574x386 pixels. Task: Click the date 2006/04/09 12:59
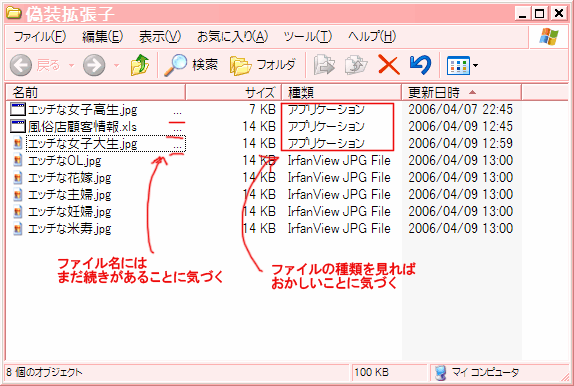click(x=460, y=143)
